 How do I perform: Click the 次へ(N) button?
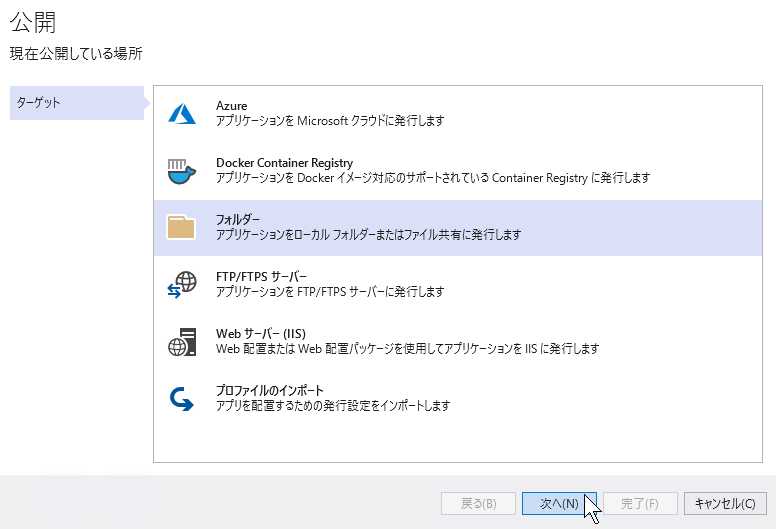click(x=559, y=504)
